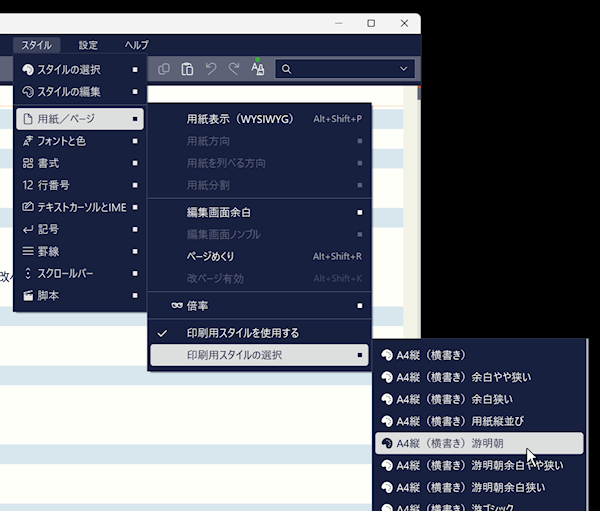Click the redo arrow icon
This screenshot has width=600, height=511.
234,69
